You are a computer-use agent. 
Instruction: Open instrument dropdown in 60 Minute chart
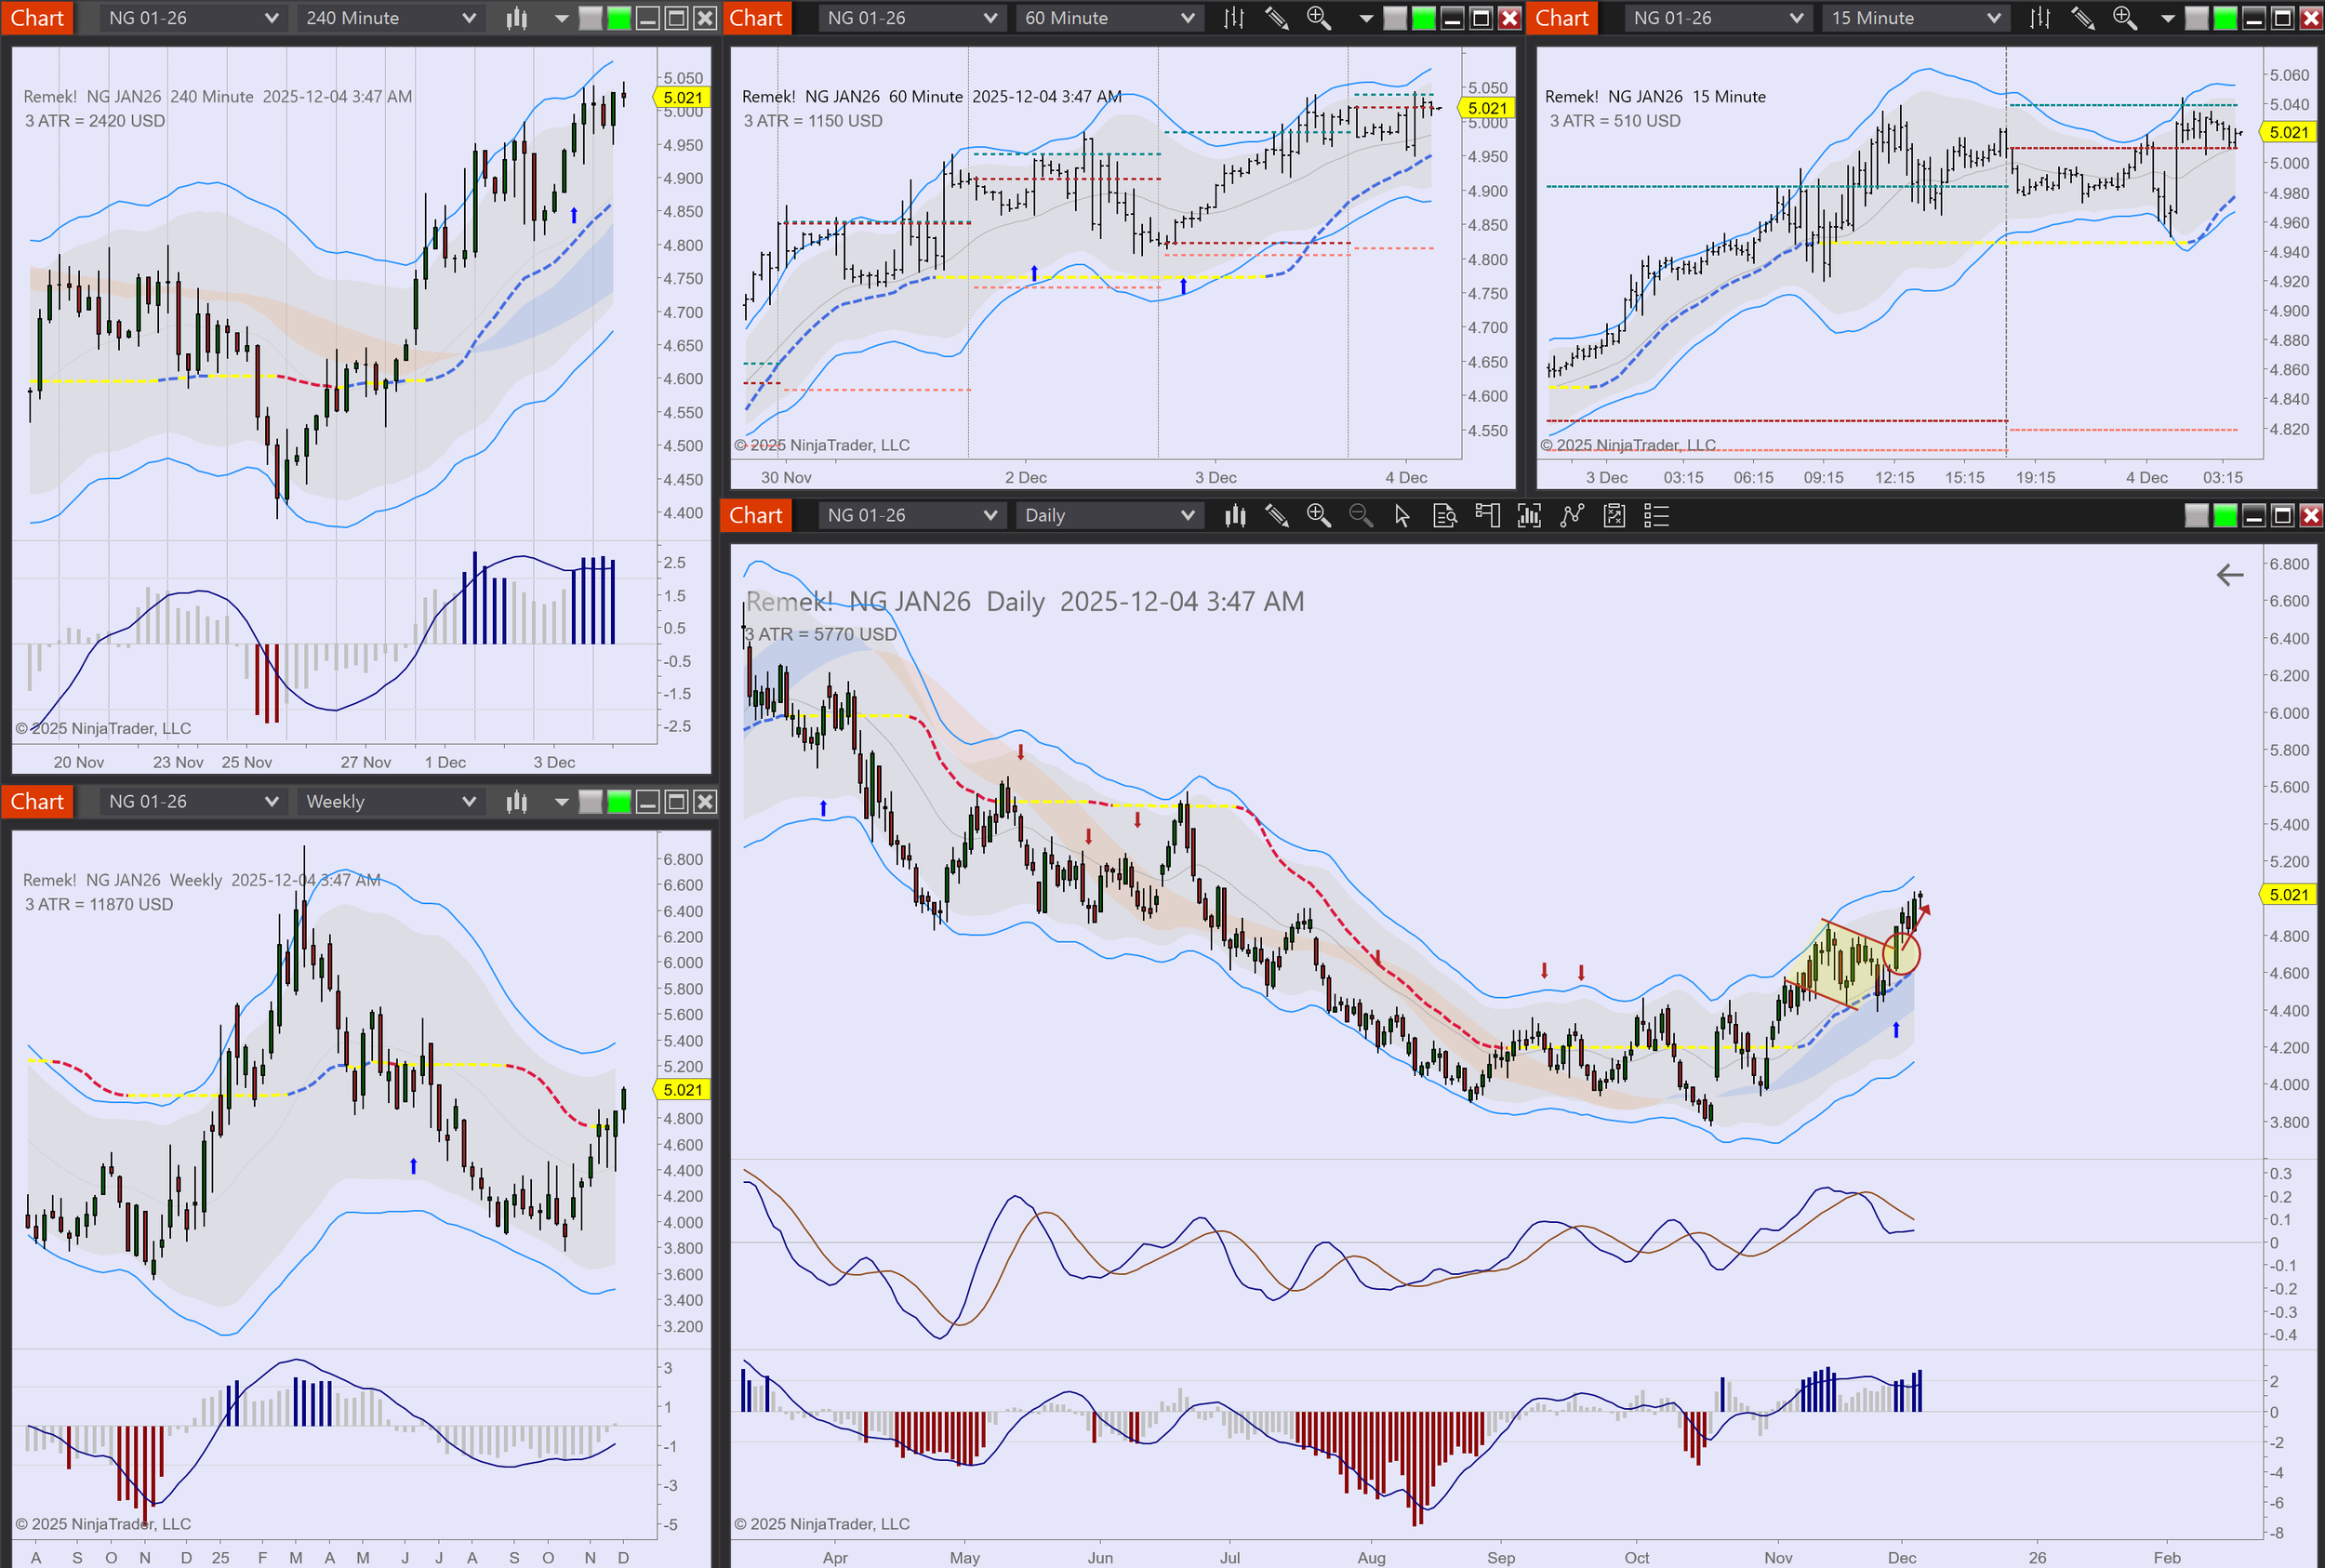tap(911, 18)
